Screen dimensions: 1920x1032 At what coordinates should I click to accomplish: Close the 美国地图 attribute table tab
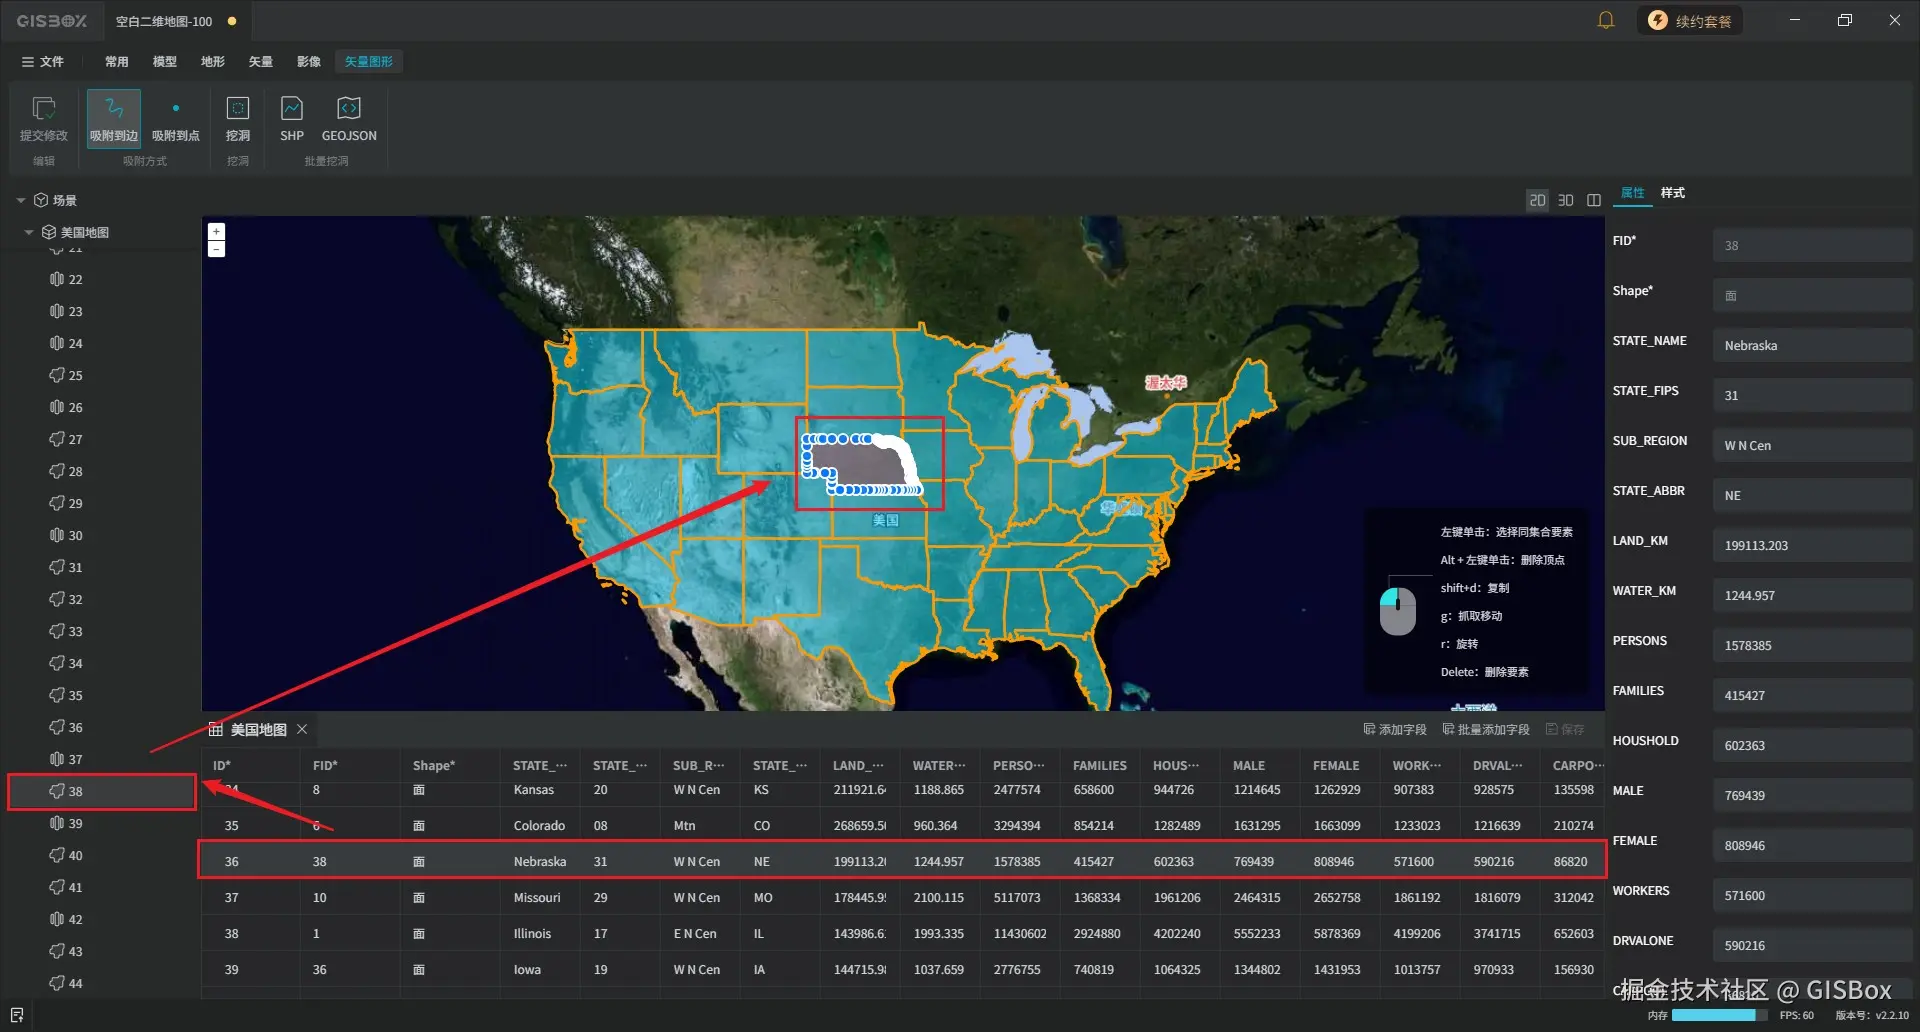(x=302, y=730)
